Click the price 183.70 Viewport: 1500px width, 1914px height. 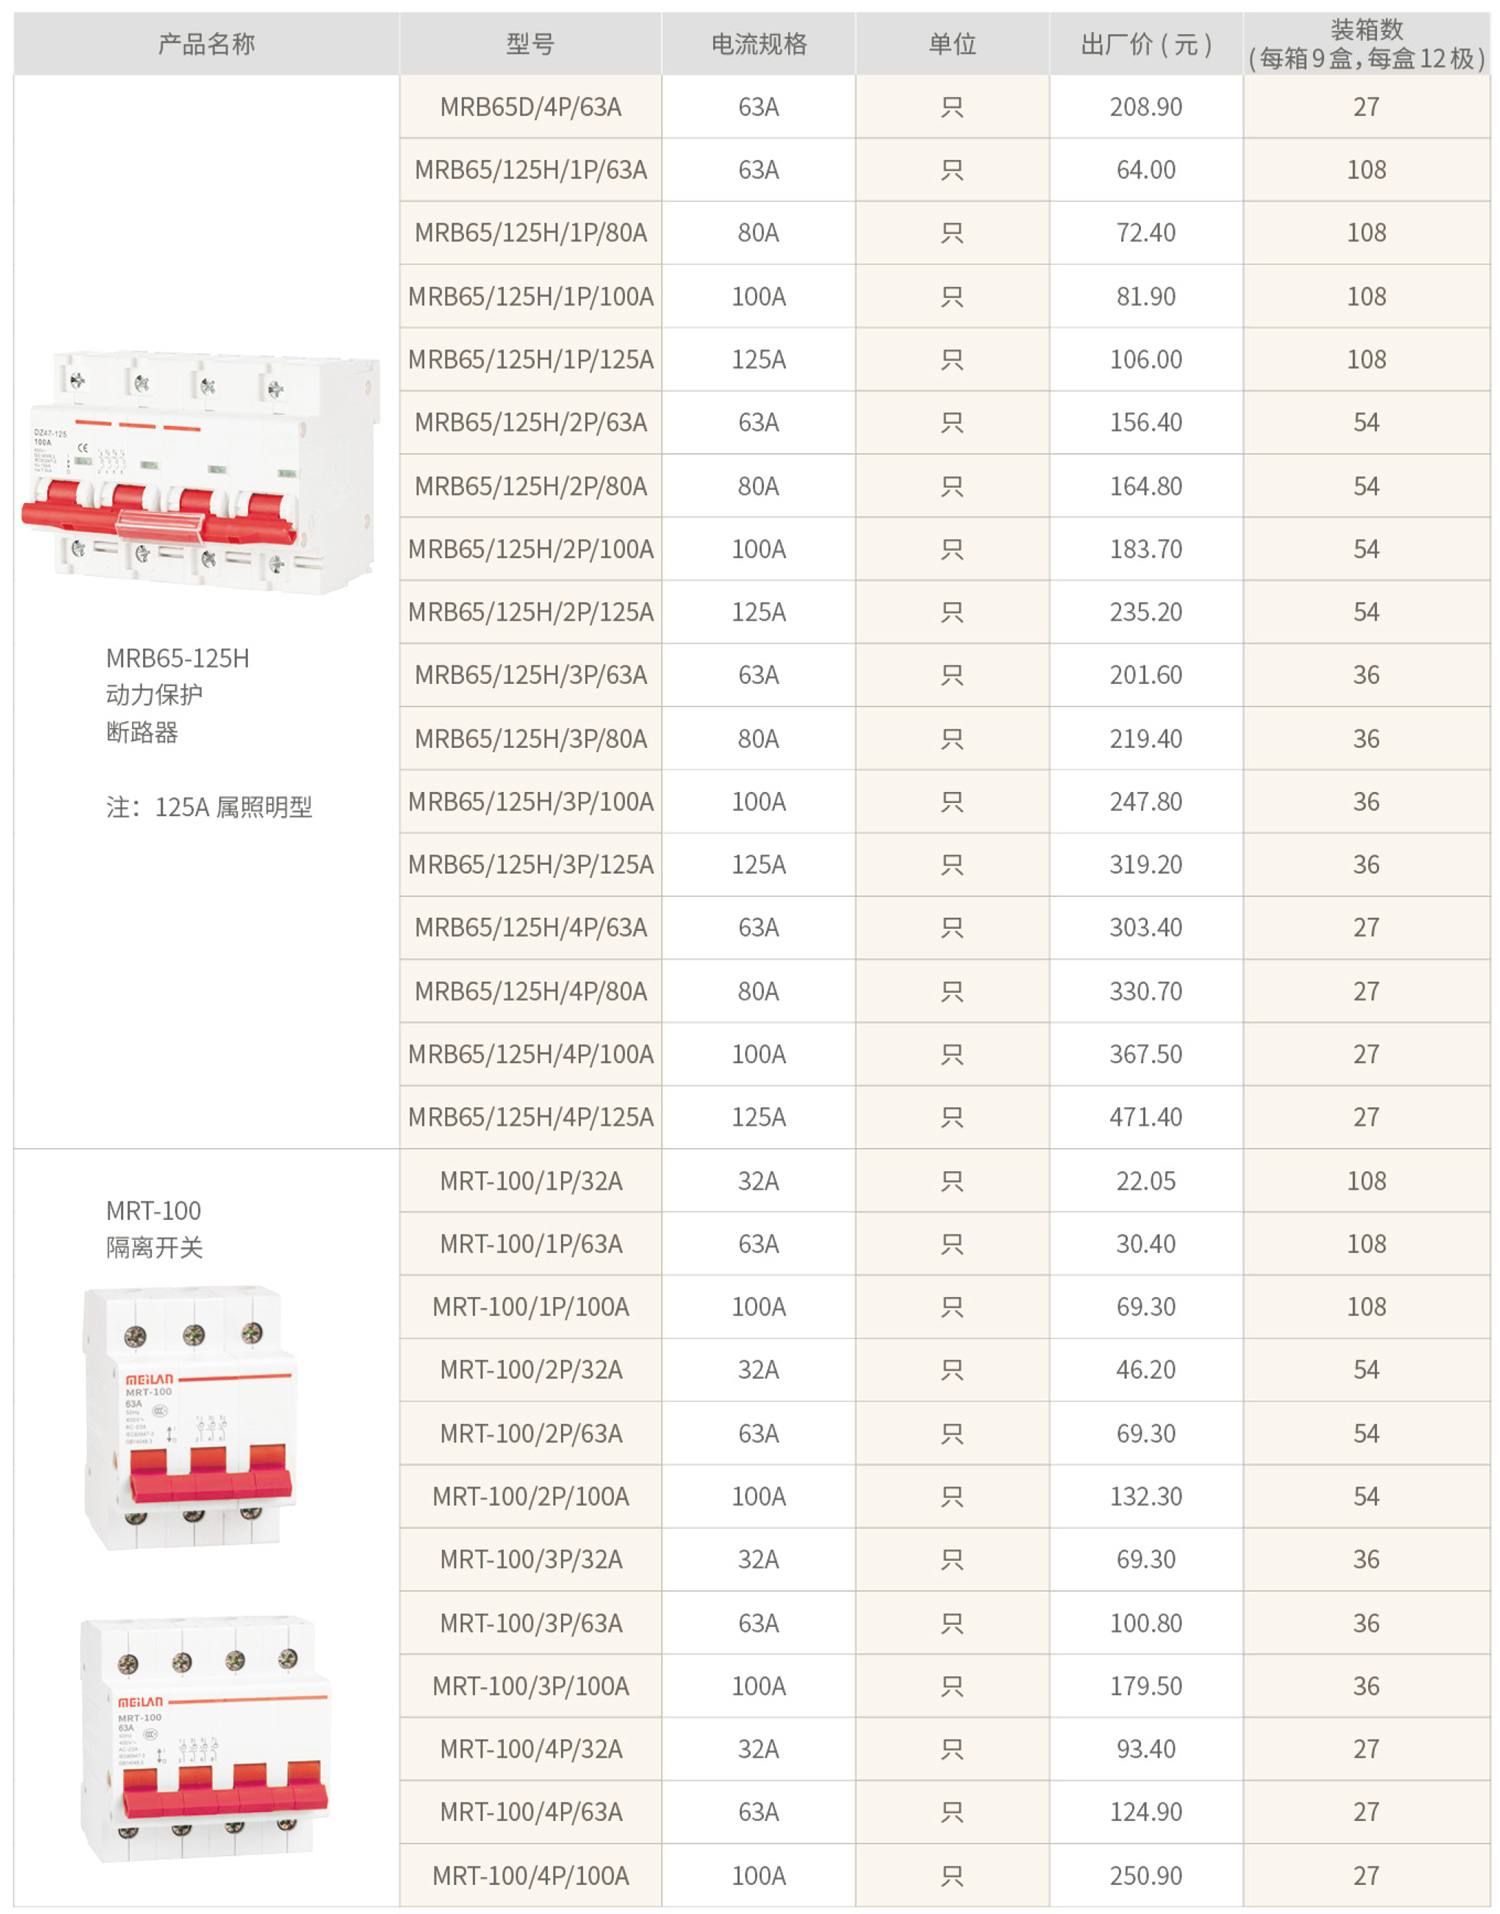coord(1146,549)
